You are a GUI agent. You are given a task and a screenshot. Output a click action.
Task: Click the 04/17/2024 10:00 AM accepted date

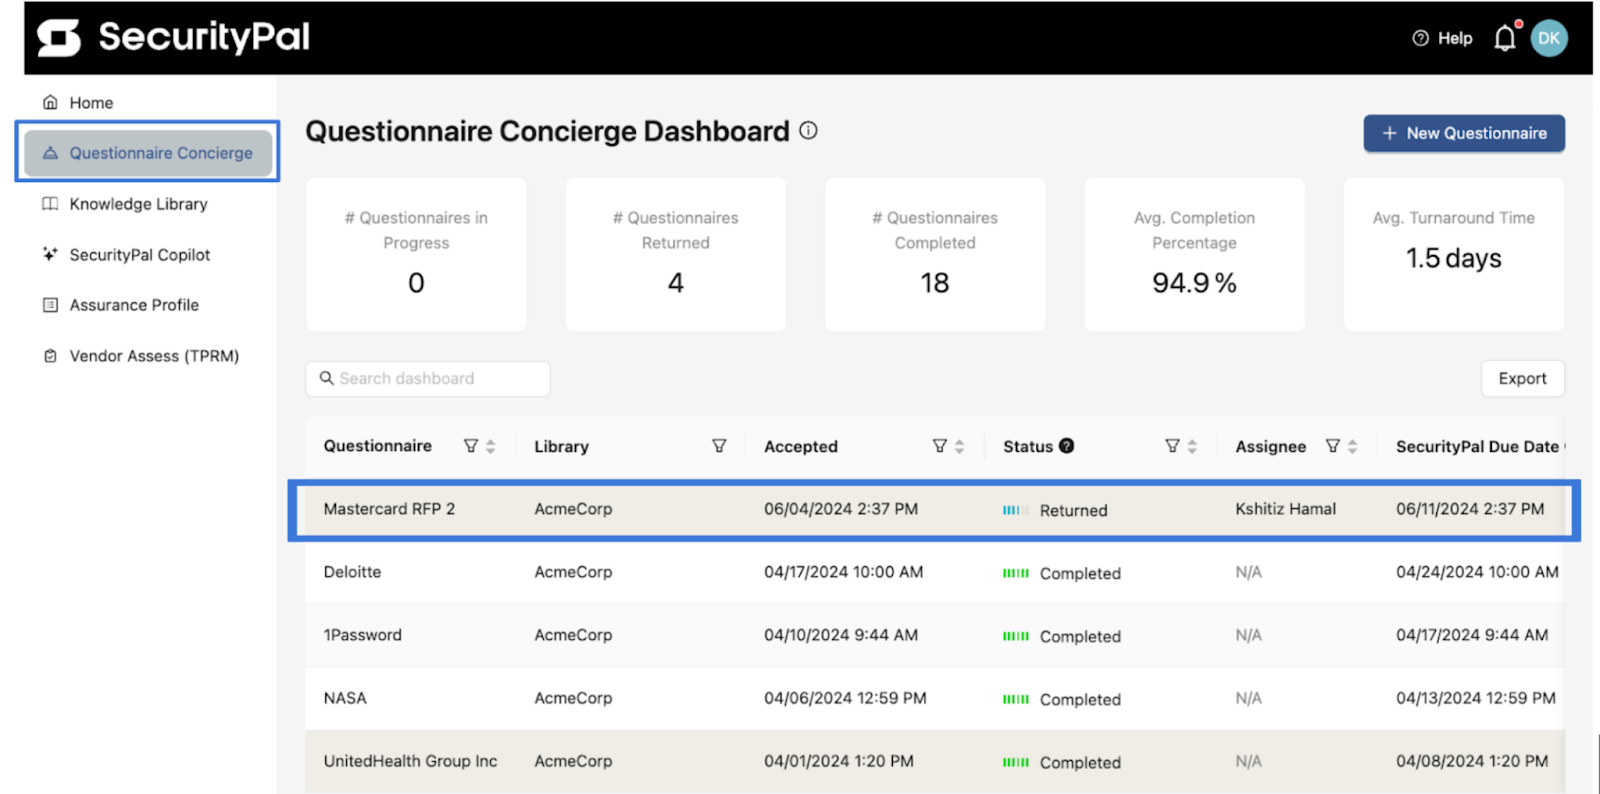[x=843, y=572]
